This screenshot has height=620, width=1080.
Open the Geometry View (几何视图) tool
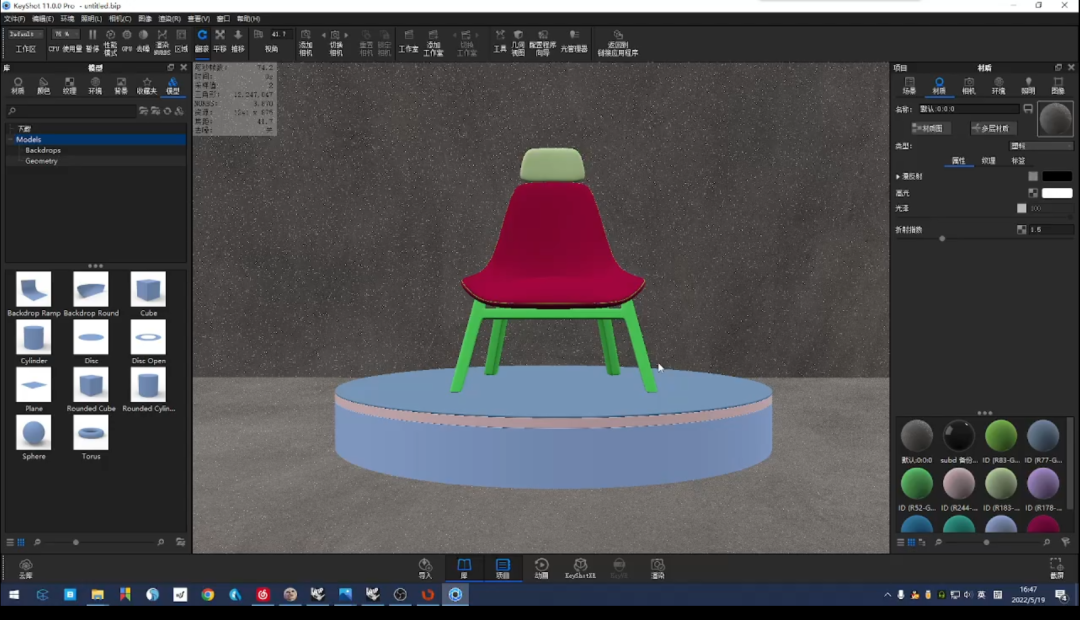click(x=518, y=42)
